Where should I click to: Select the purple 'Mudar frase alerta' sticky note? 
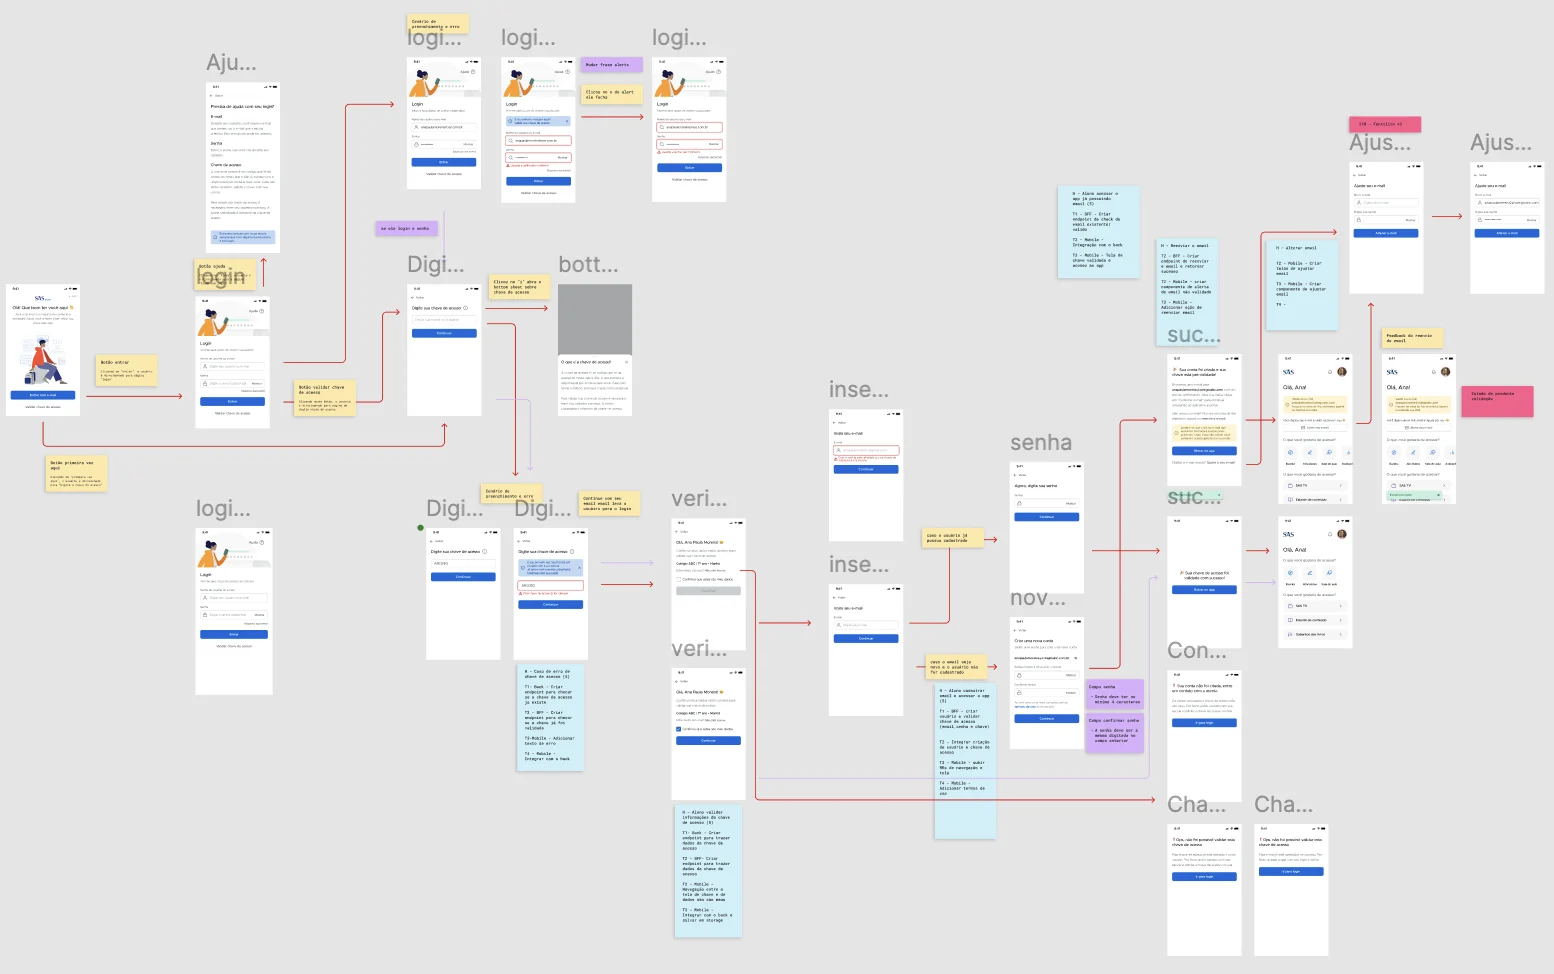click(613, 65)
